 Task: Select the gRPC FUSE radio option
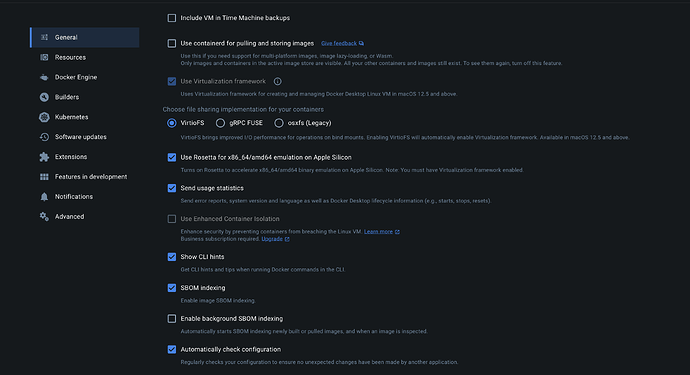pyautogui.click(x=220, y=123)
